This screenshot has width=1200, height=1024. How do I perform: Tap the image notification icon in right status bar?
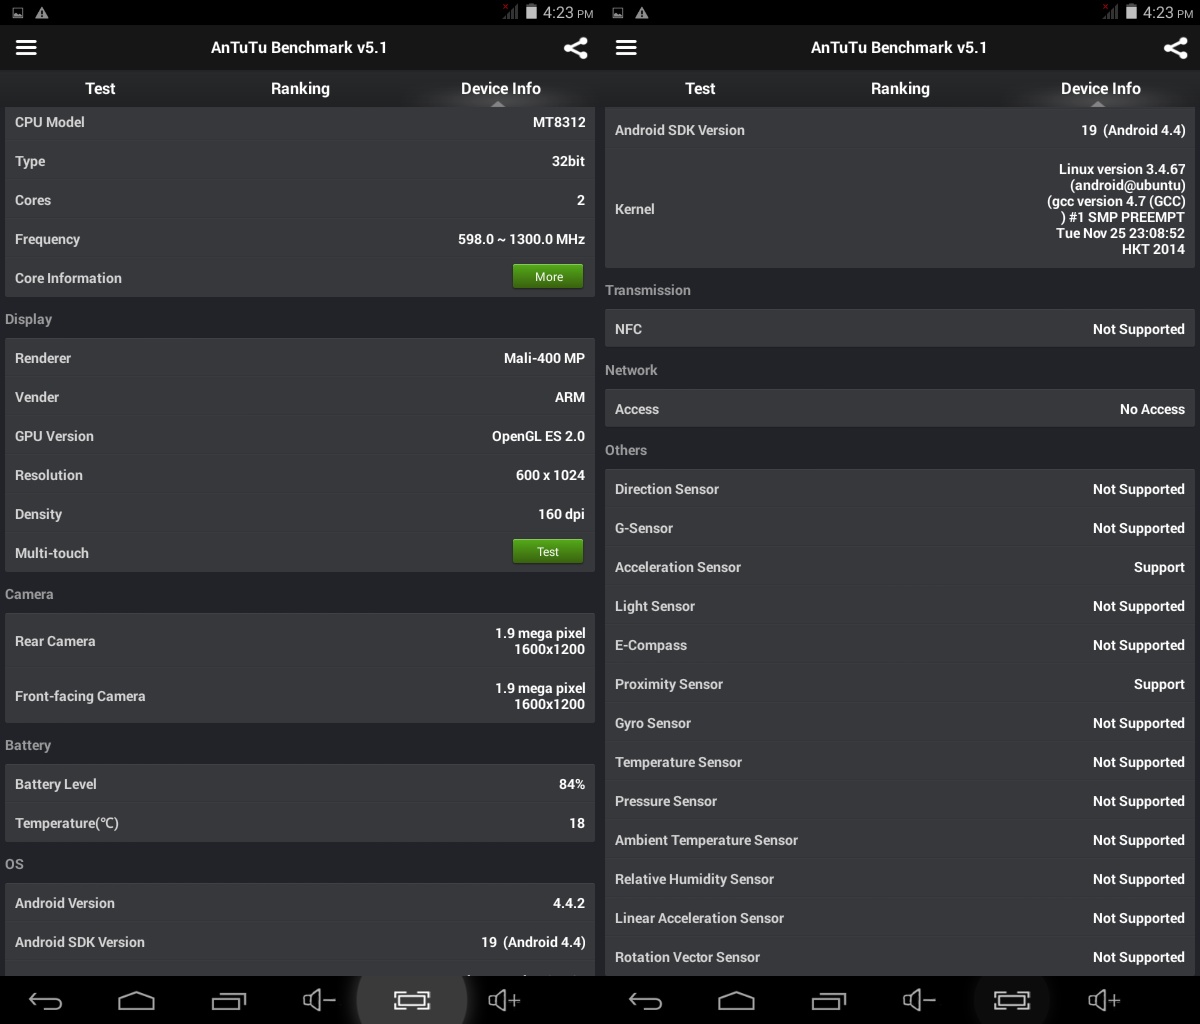617,13
